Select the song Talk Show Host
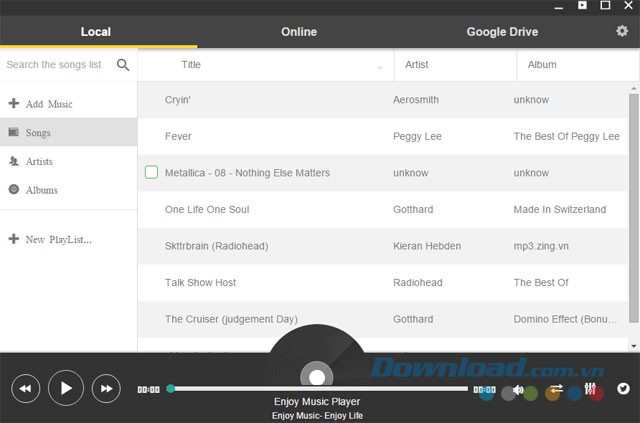Image resolution: width=640 pixels, height=423 pixels. point(200,283)
